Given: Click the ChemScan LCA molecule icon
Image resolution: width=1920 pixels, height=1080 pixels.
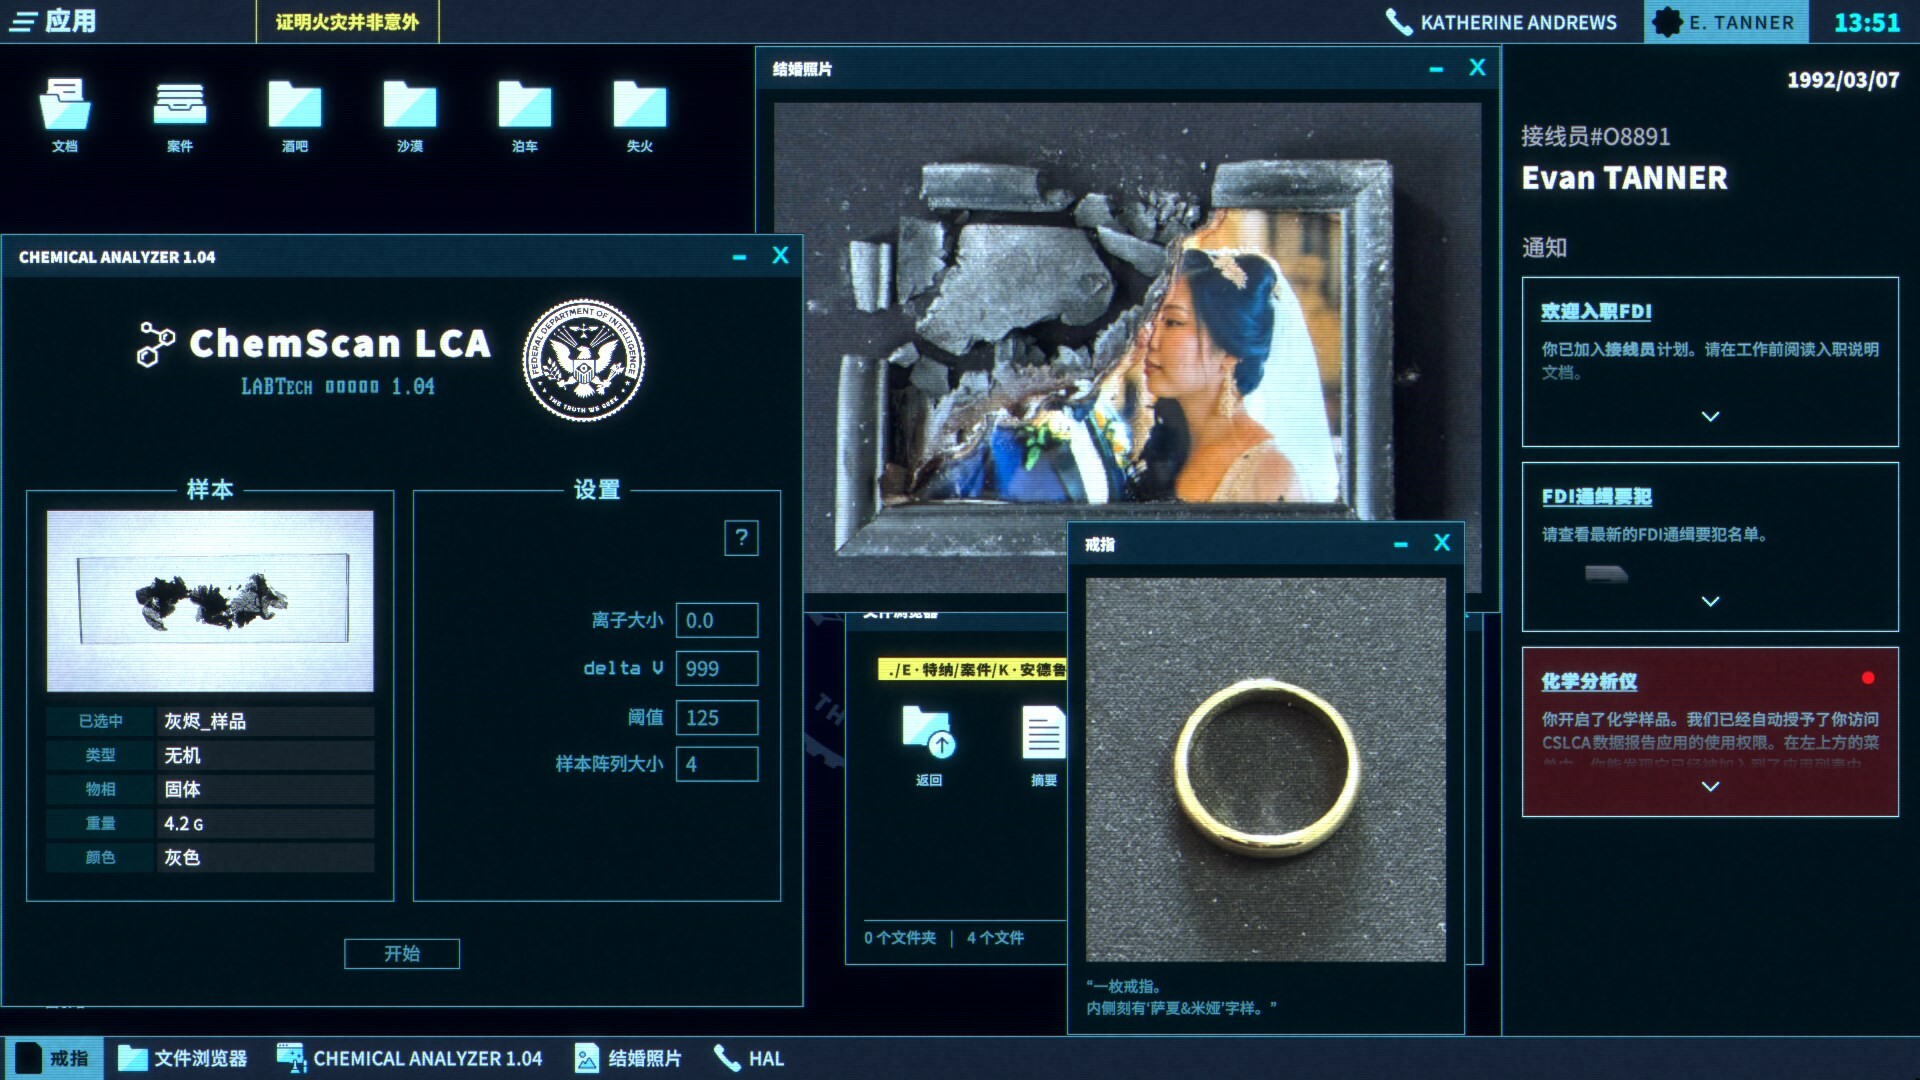Looking at the screenshot, I should point(152,347).
